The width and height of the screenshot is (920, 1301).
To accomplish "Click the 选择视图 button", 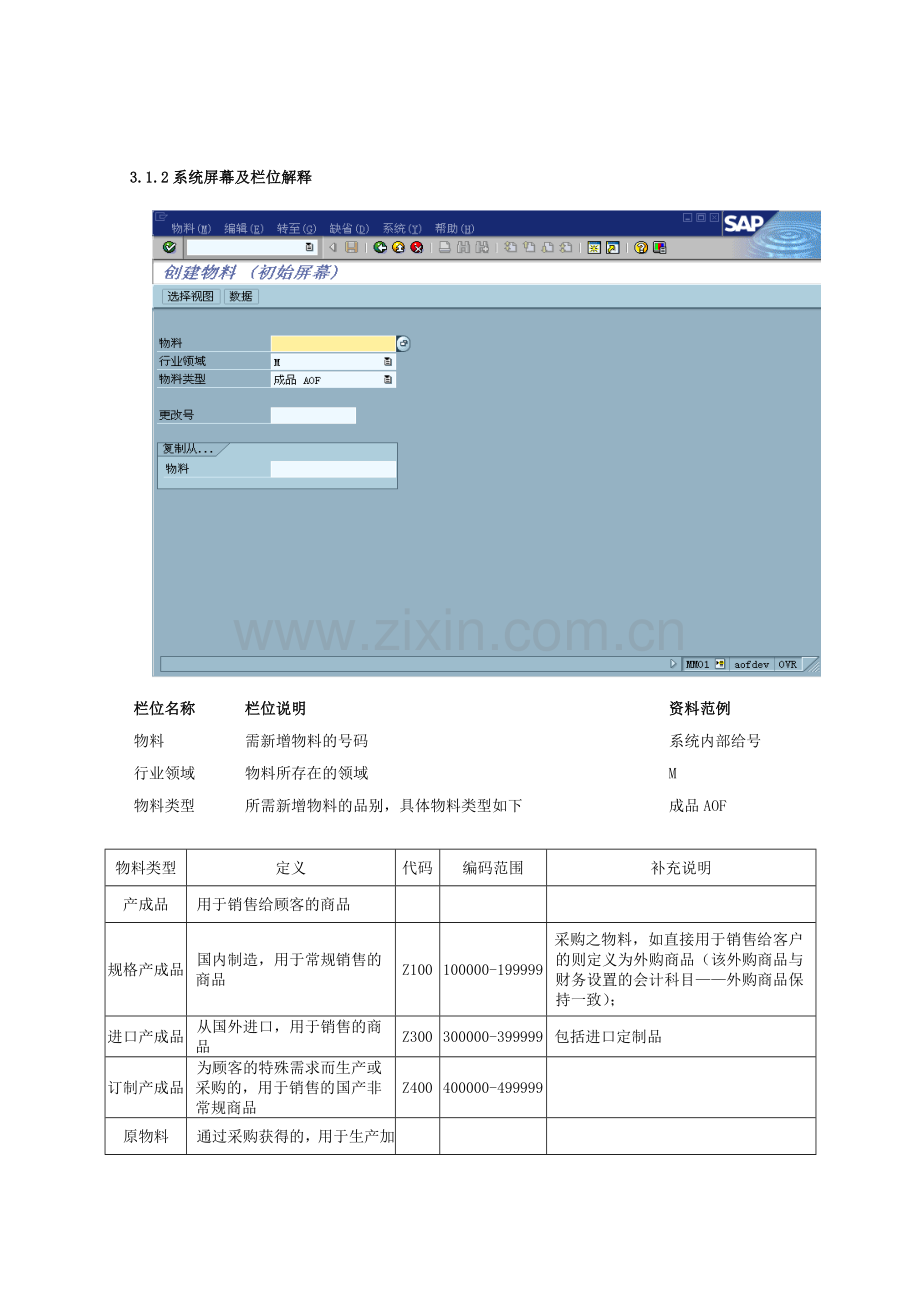I will click(191, 296).
